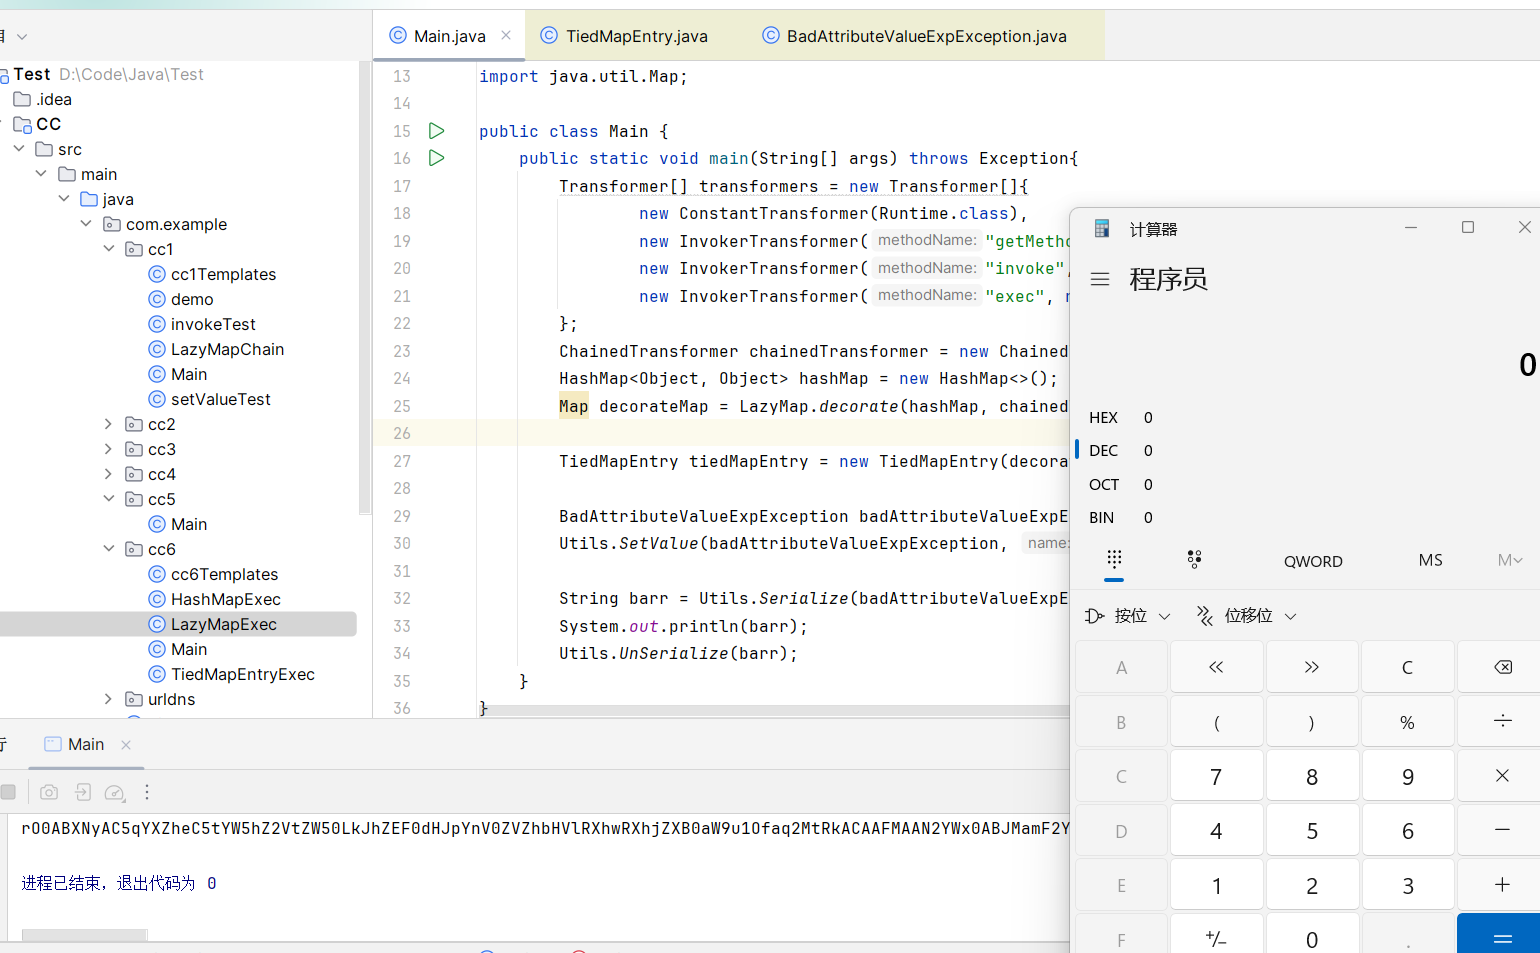The height and width of the screenshot is (953, 1540).
Task: Collapse the cc6 package
Action: [108, 549]
